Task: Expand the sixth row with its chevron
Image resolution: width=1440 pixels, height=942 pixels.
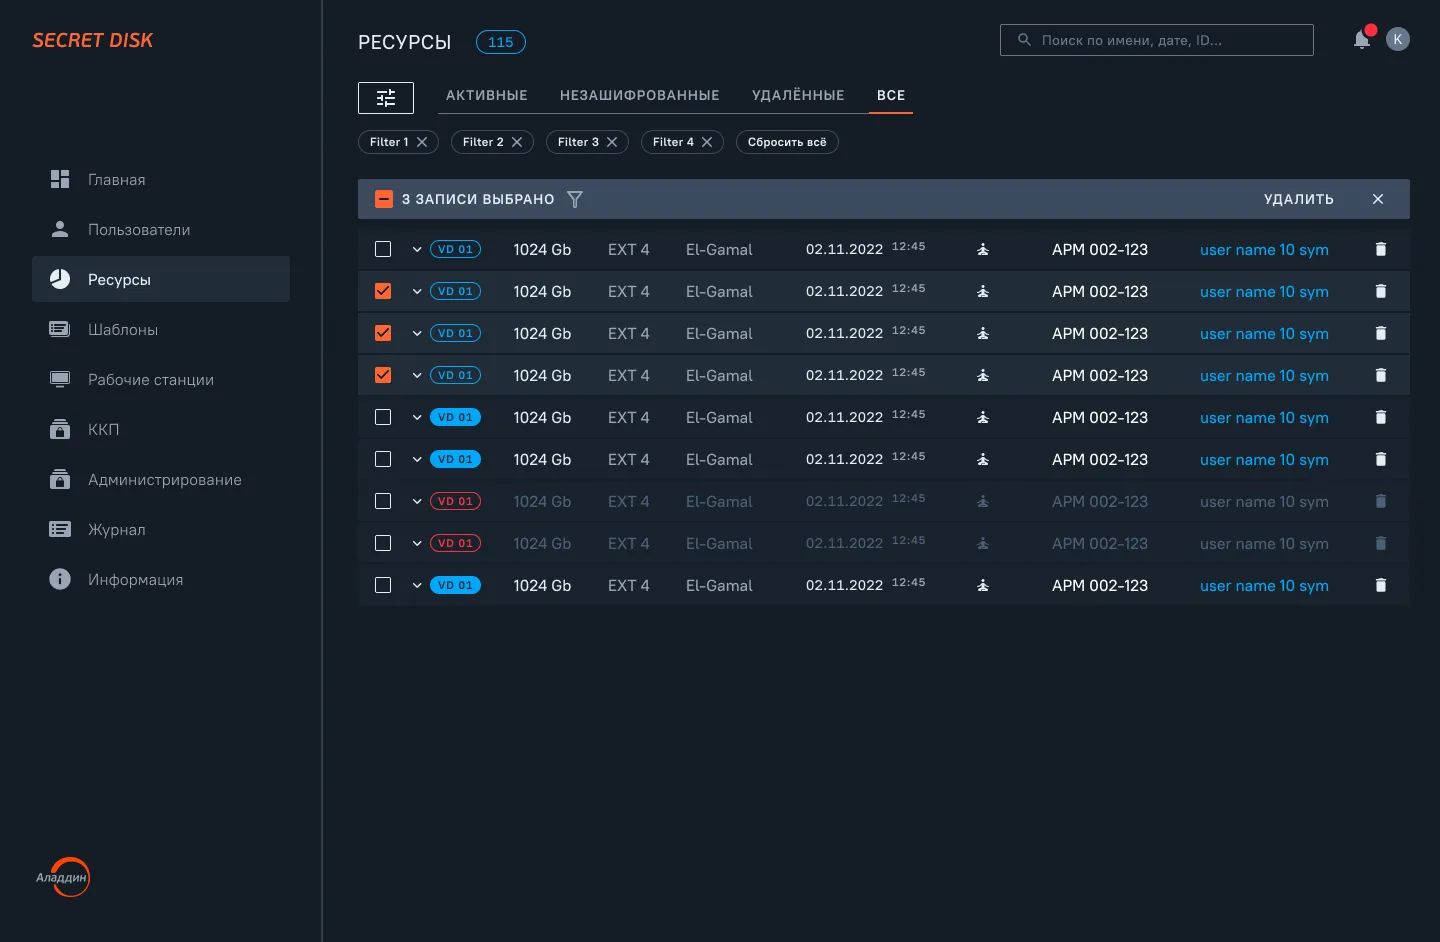Action: click(x=417, y=460)
